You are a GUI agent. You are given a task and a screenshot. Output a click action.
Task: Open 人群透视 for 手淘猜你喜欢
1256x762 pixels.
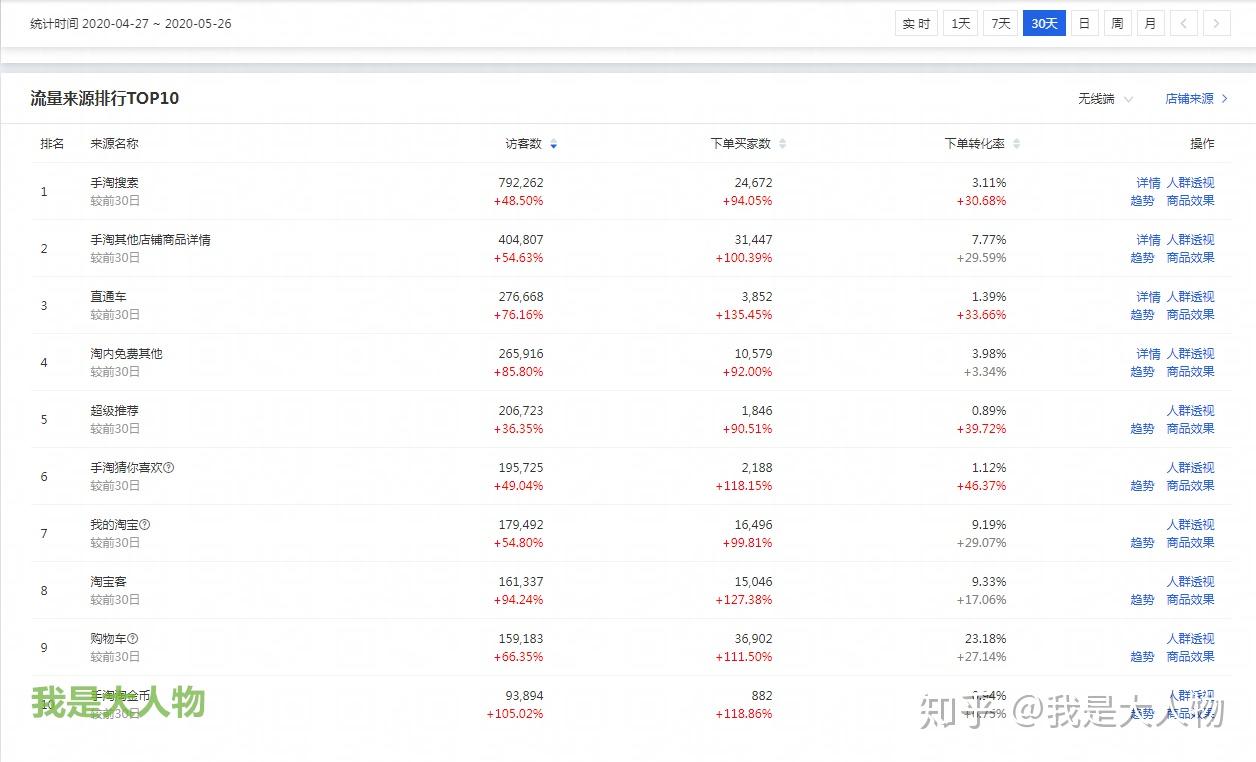pos(1190,468)
